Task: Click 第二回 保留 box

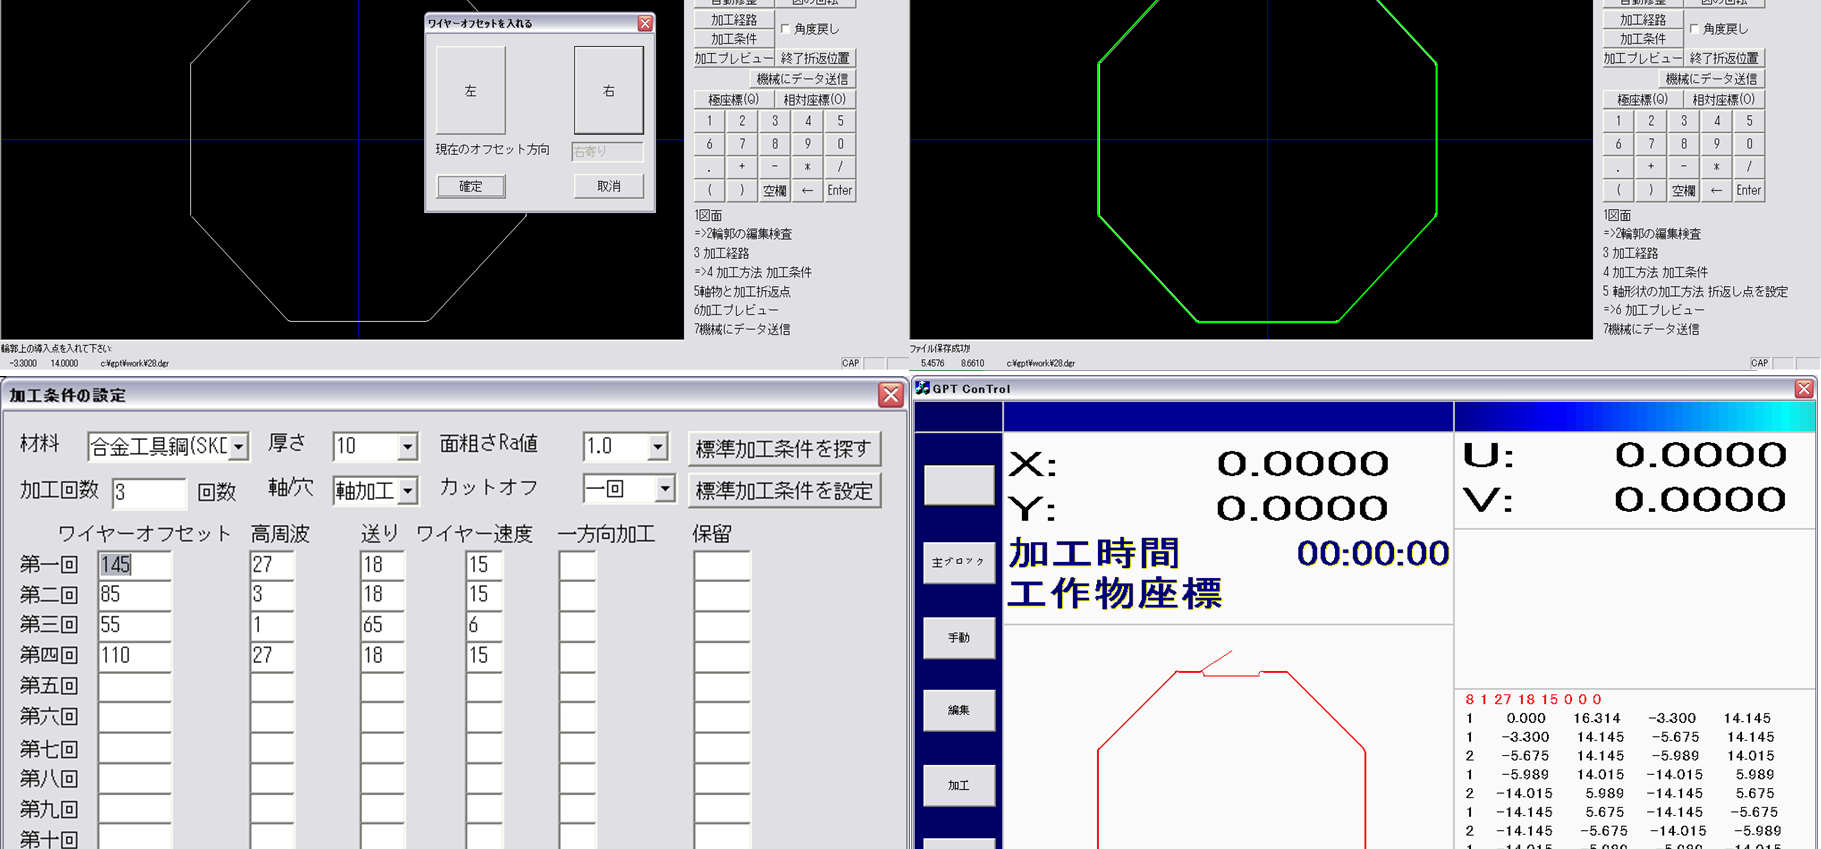Action: (x=722, y=595)
